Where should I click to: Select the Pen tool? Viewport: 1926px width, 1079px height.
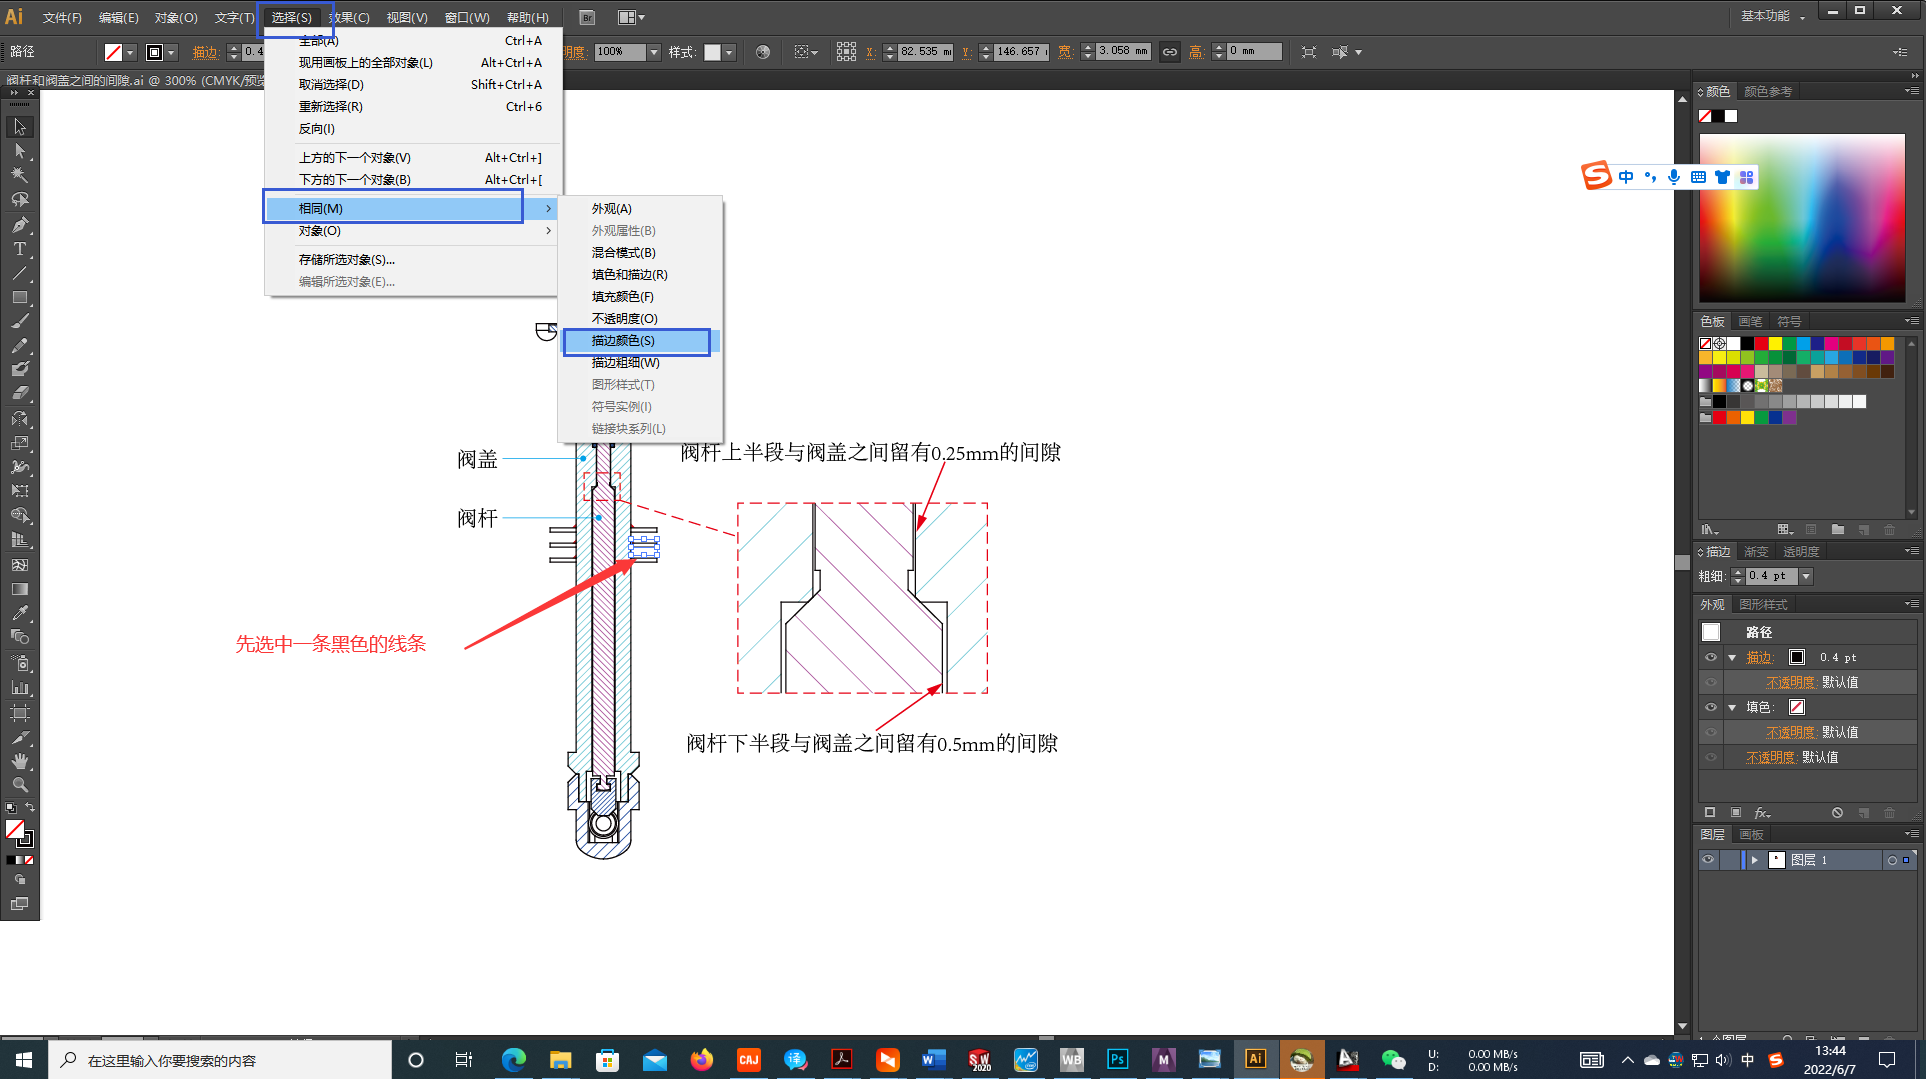pos(19,225)
